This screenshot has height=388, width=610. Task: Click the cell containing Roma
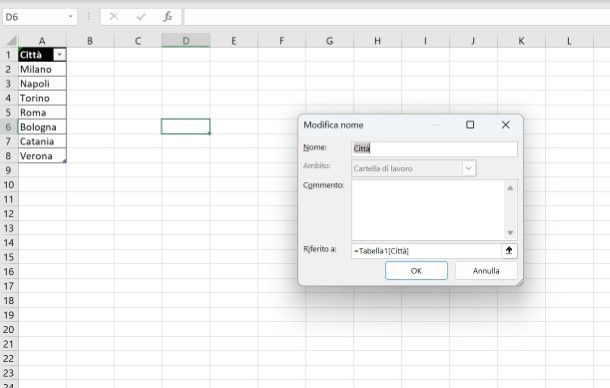click(42, 112)
